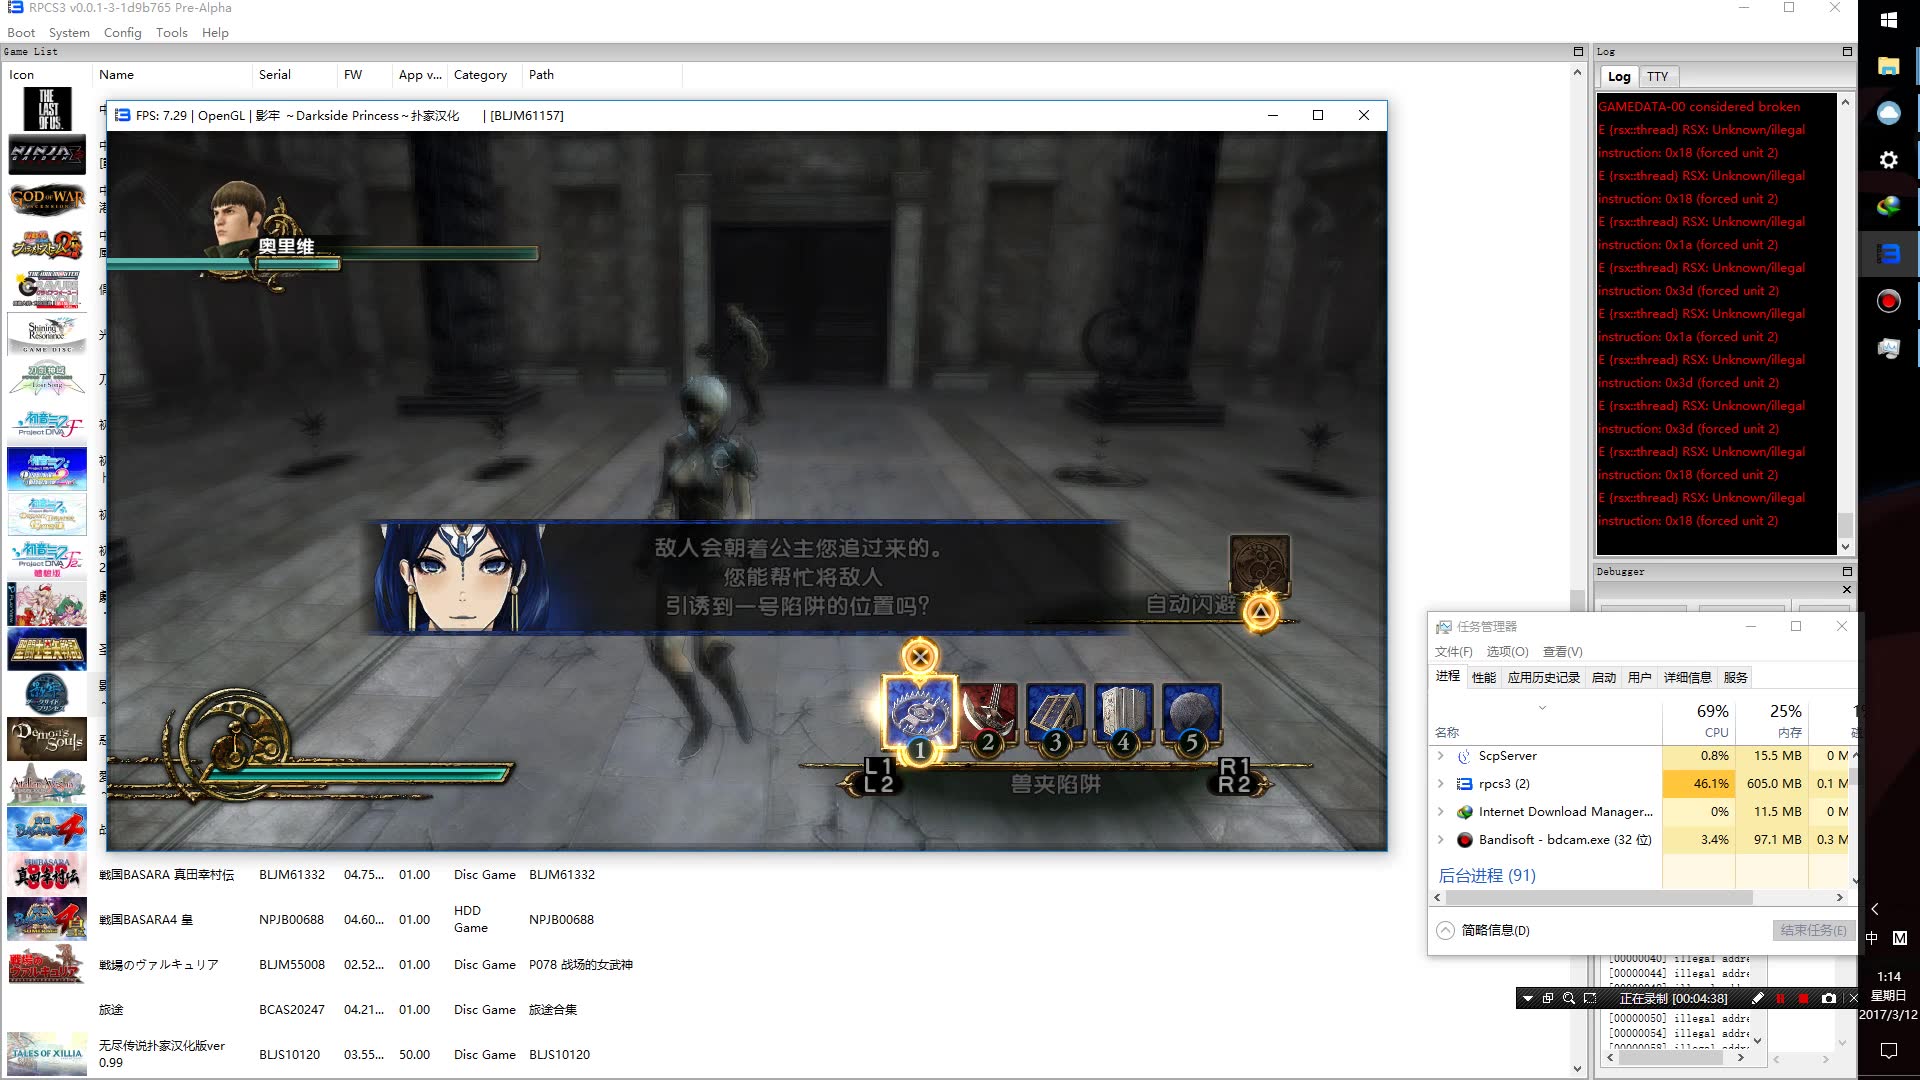Image resolution: width=1920 pixels, height=1080 pixels.
Task: Select Ninja Gaiden game icon
Action: (x=47, y=154)
